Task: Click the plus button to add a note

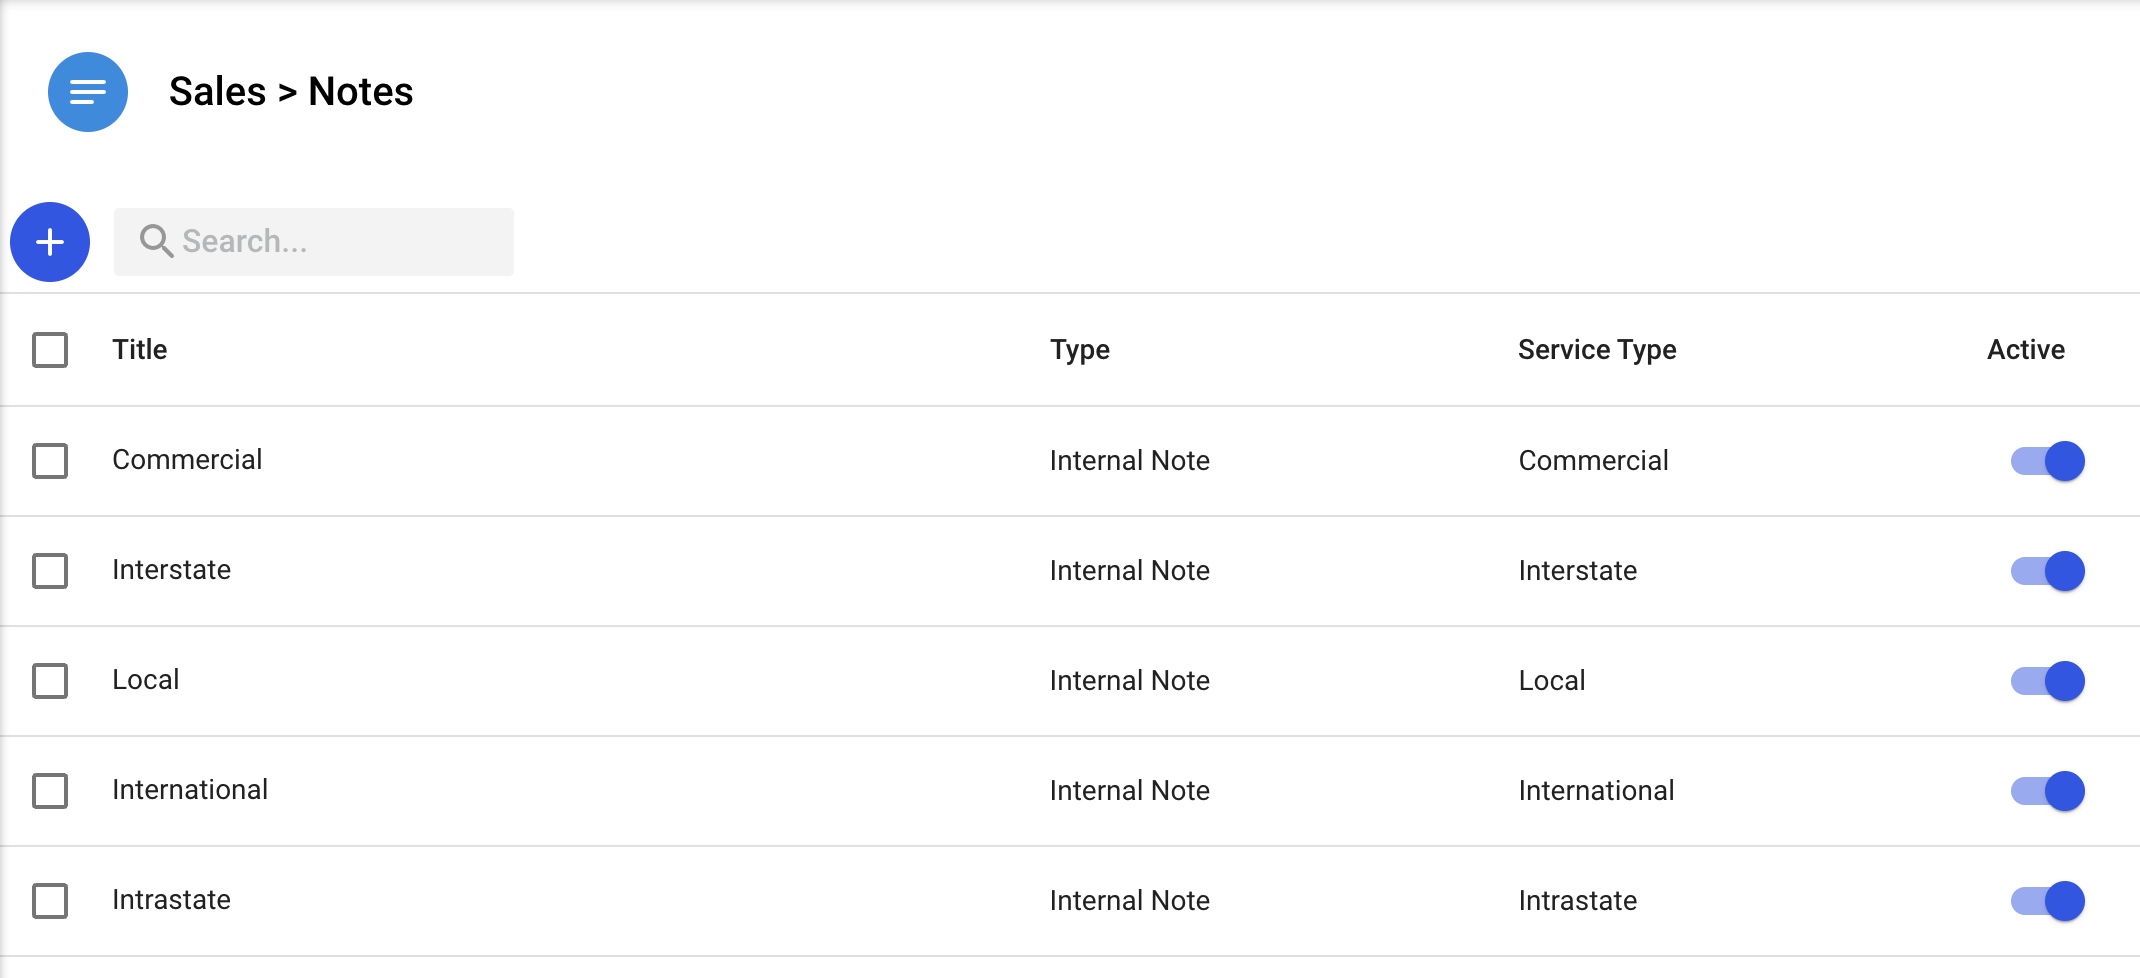Action: [x=50, y=242]
